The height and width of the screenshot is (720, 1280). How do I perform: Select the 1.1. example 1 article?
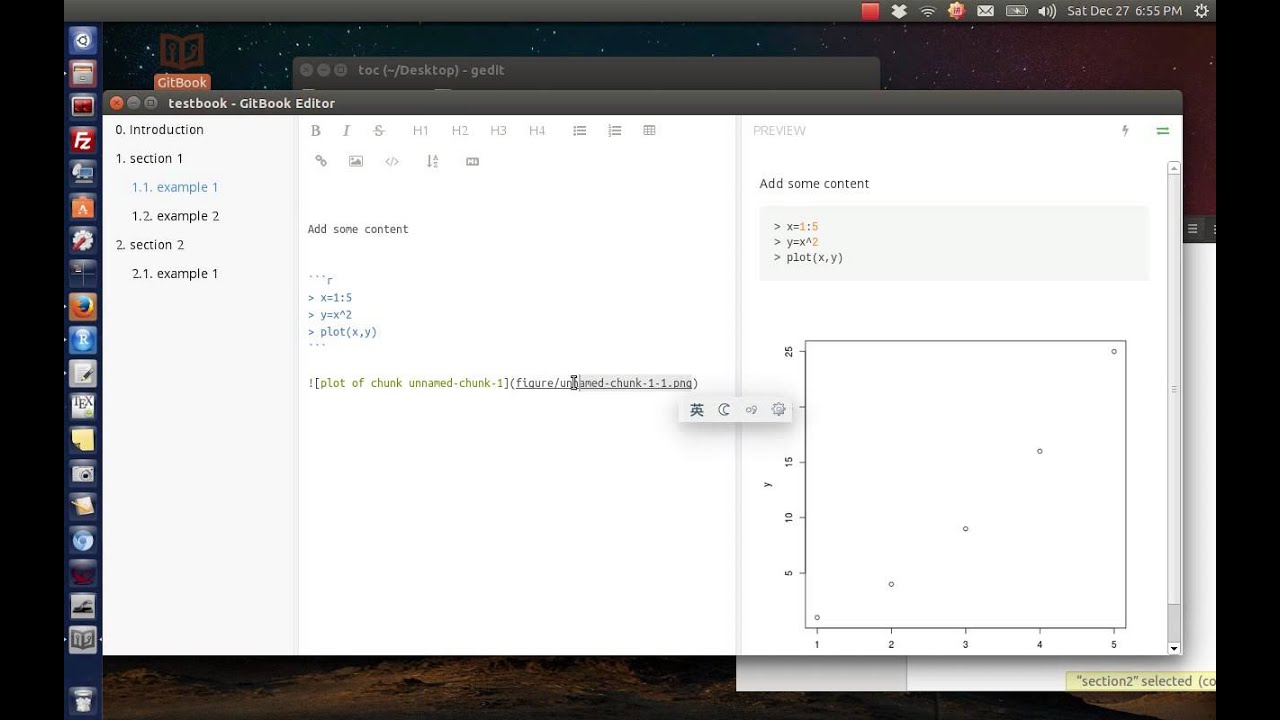[175, 187]
